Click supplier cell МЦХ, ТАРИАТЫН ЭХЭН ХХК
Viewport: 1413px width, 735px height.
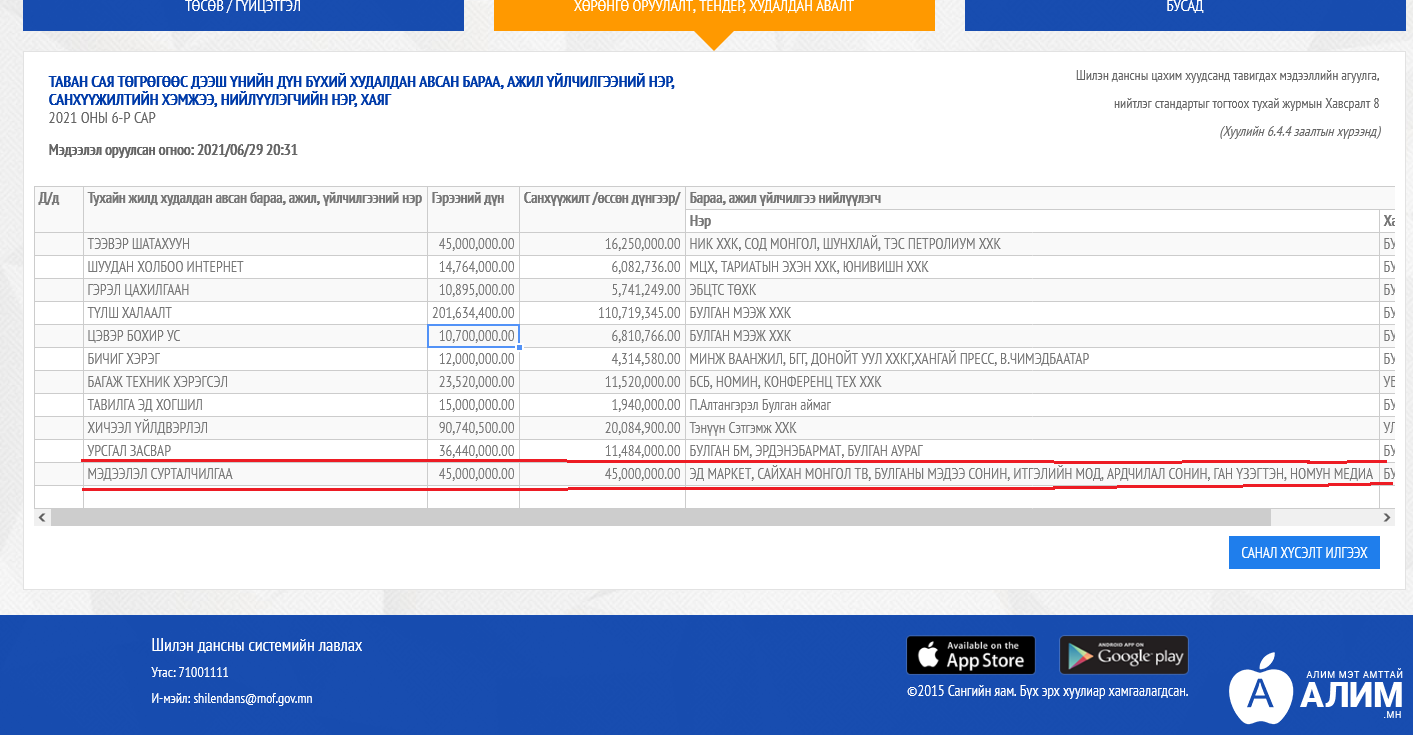(x=1032, y=267)
